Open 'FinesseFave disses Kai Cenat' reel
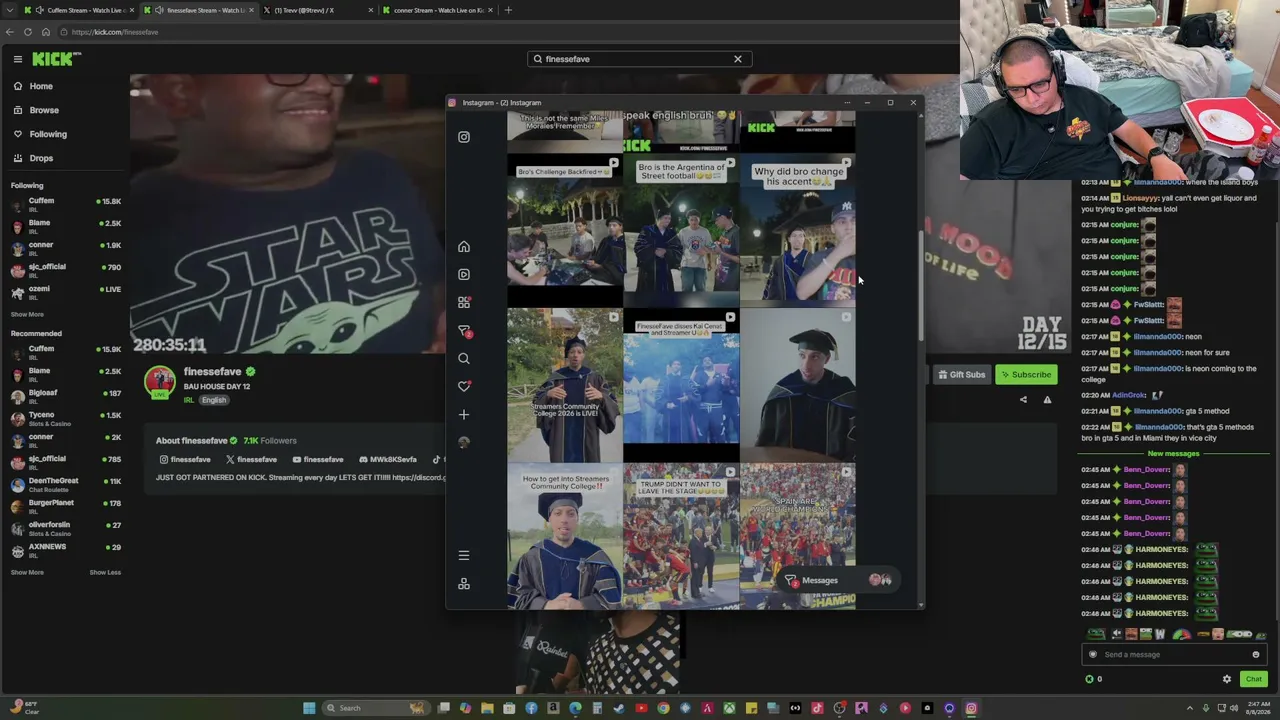 pos(681,386)
